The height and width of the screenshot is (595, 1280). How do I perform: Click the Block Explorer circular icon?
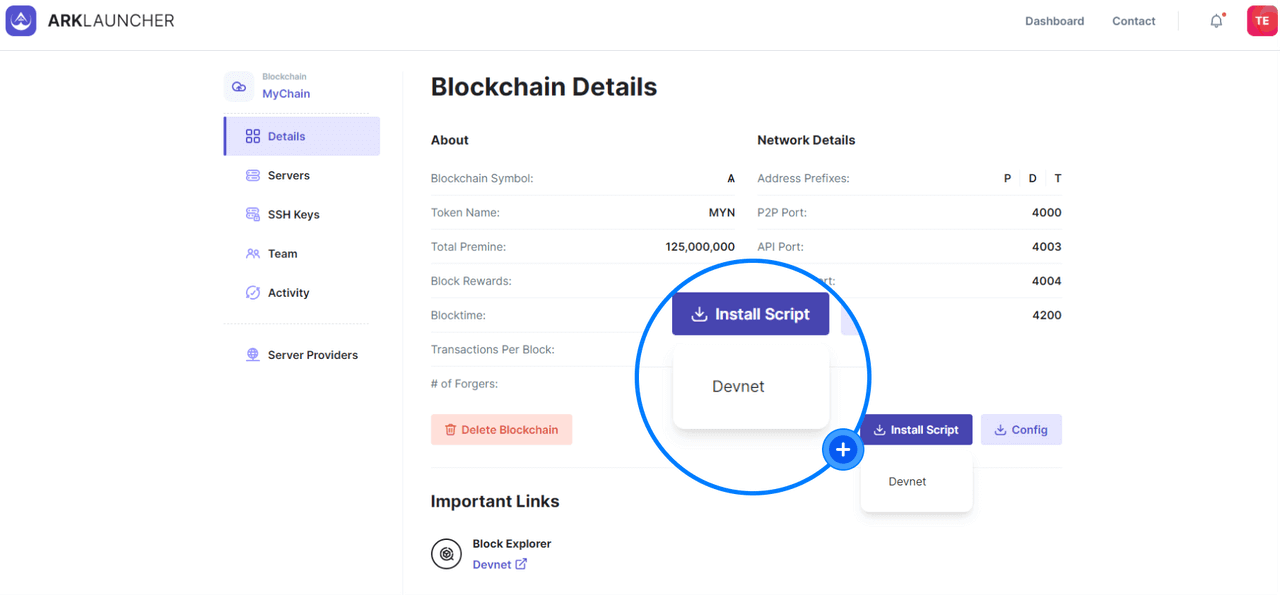click(446, 554)
